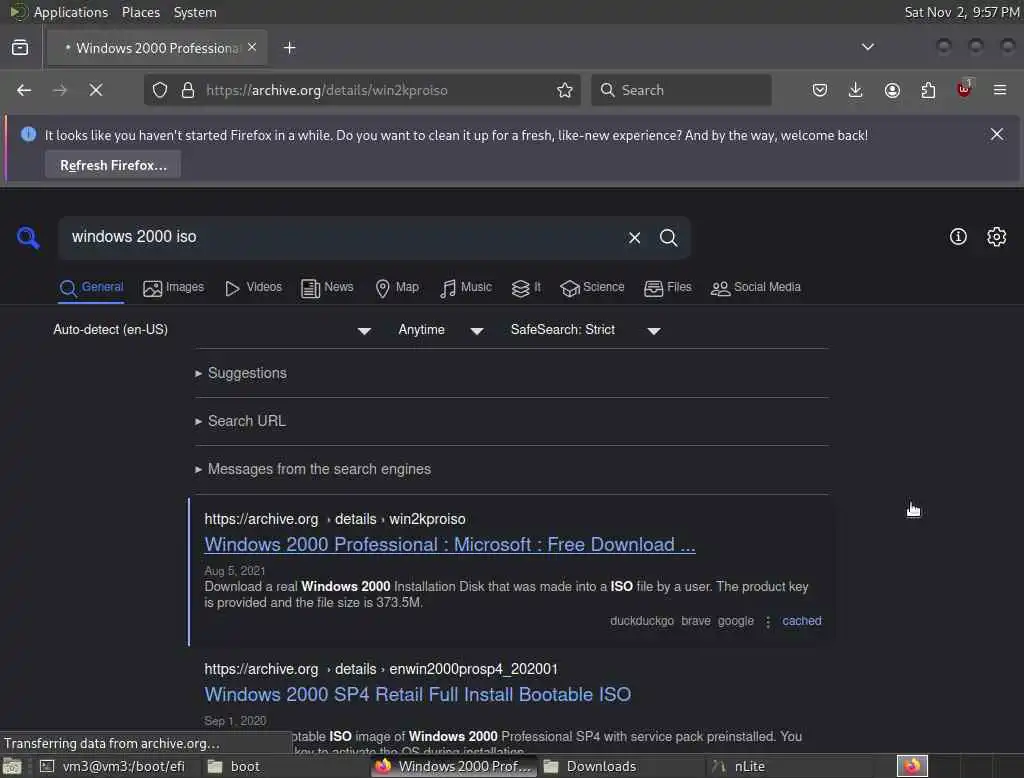Open the Places menu
The width and height of the screenshot is (1024, 778).
(141, 12)
